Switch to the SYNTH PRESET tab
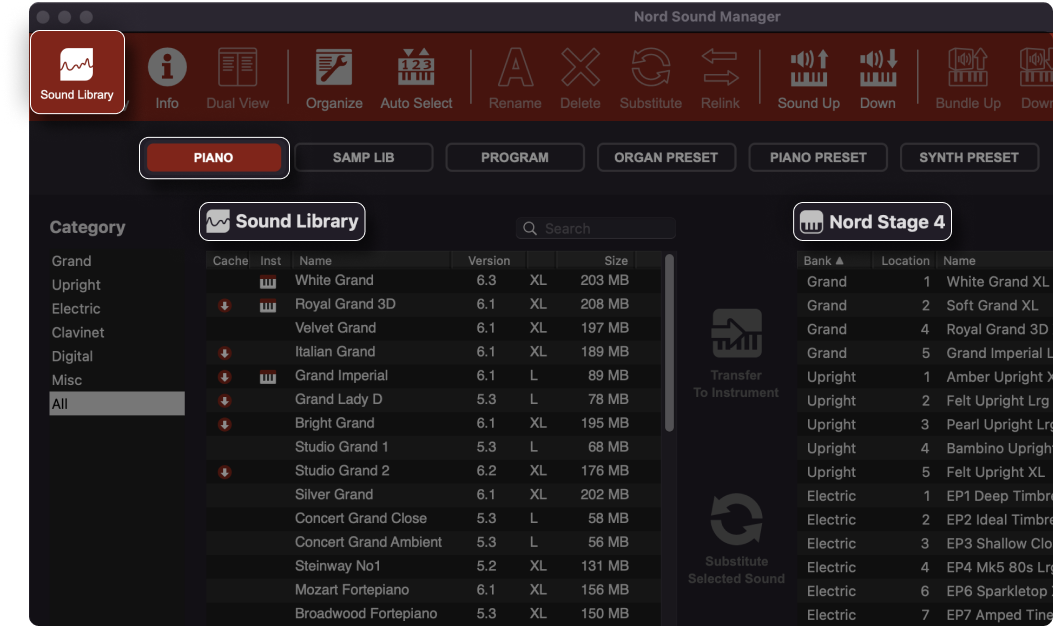This screenshot has width=1053, height=626. 969,158
